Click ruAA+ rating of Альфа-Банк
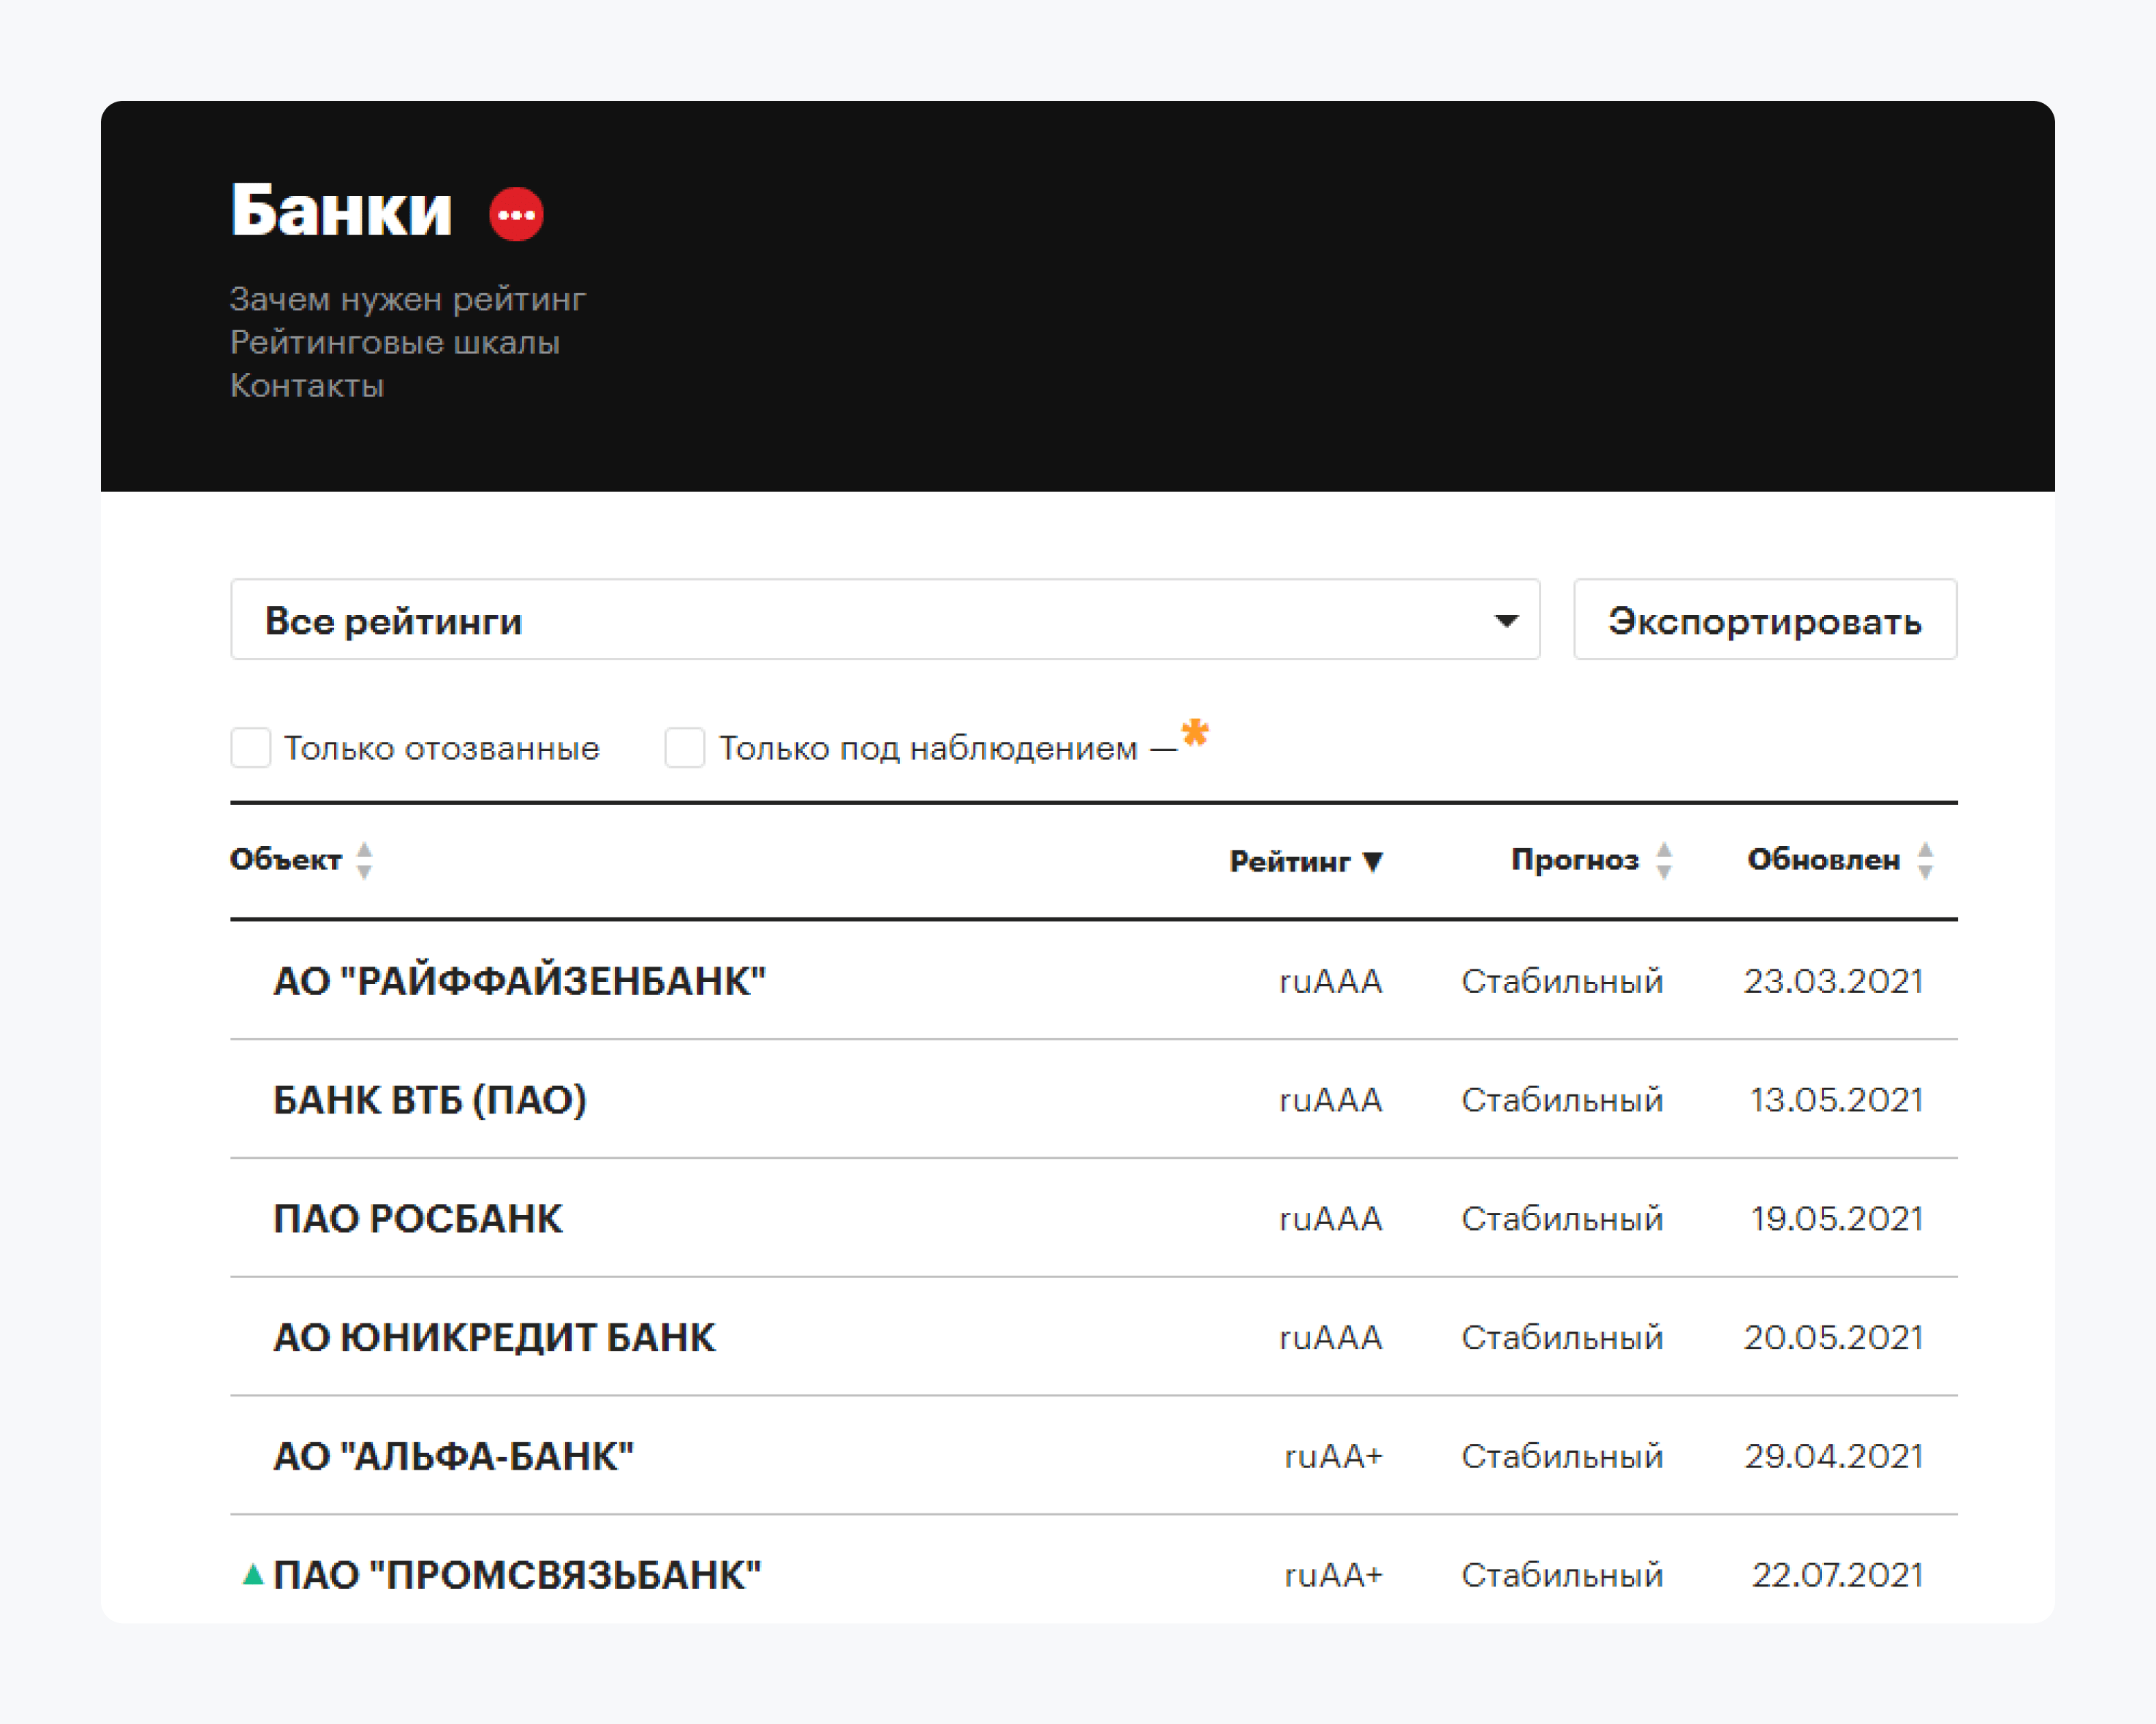 click(x=1334, y=1457)
